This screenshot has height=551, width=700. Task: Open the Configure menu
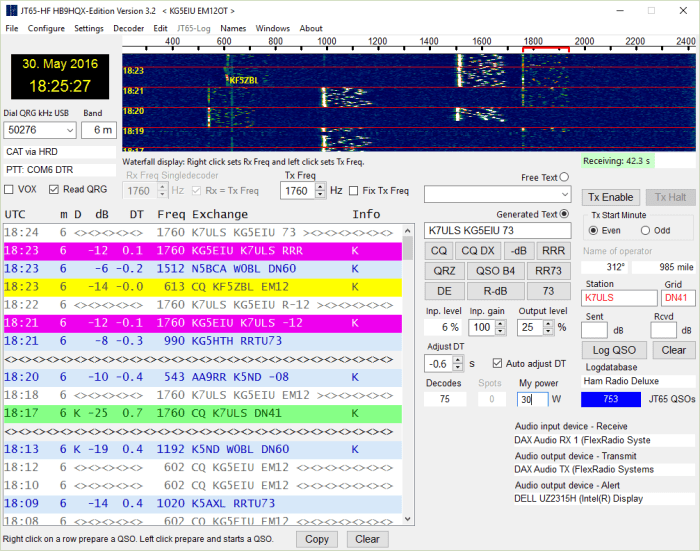click(46, 28)
